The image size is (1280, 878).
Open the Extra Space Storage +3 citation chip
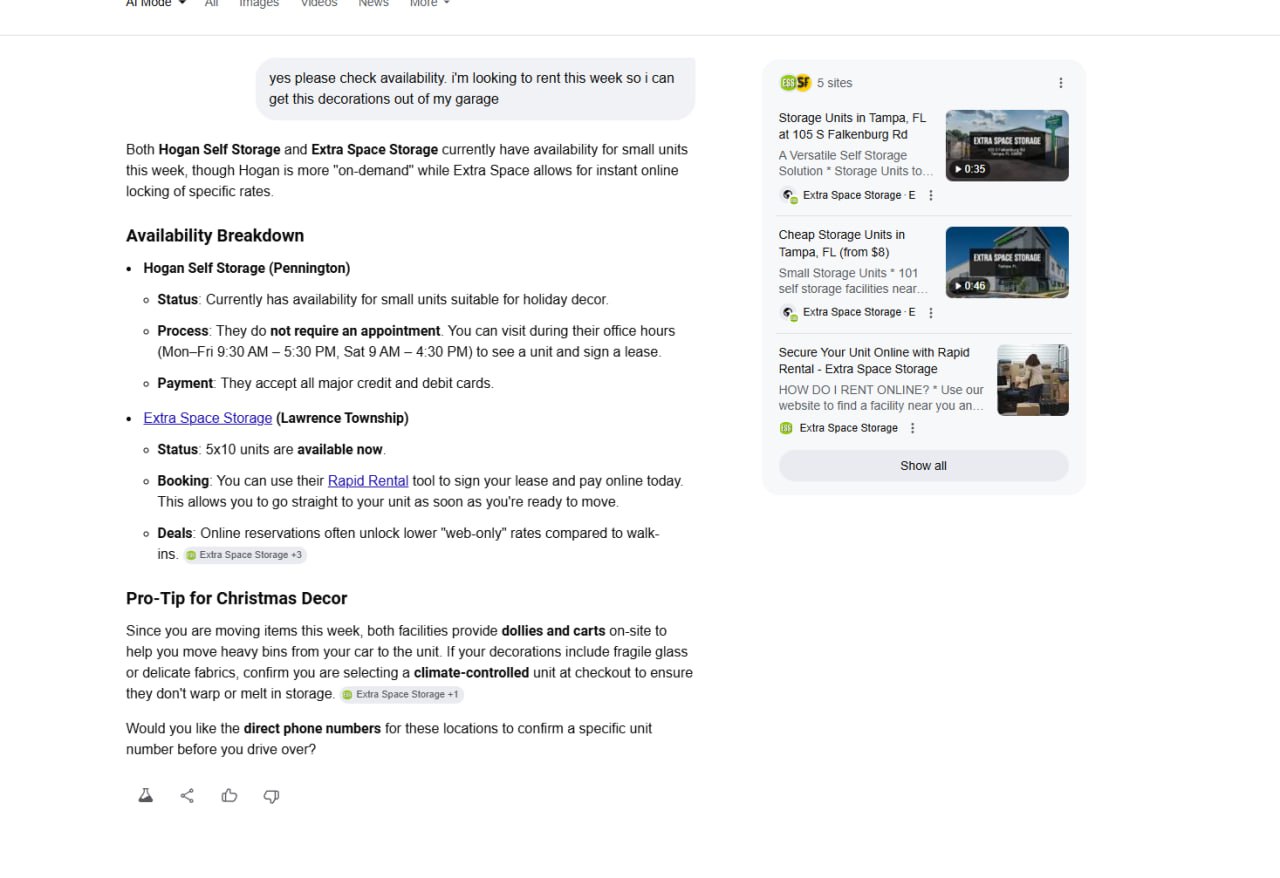245,555
